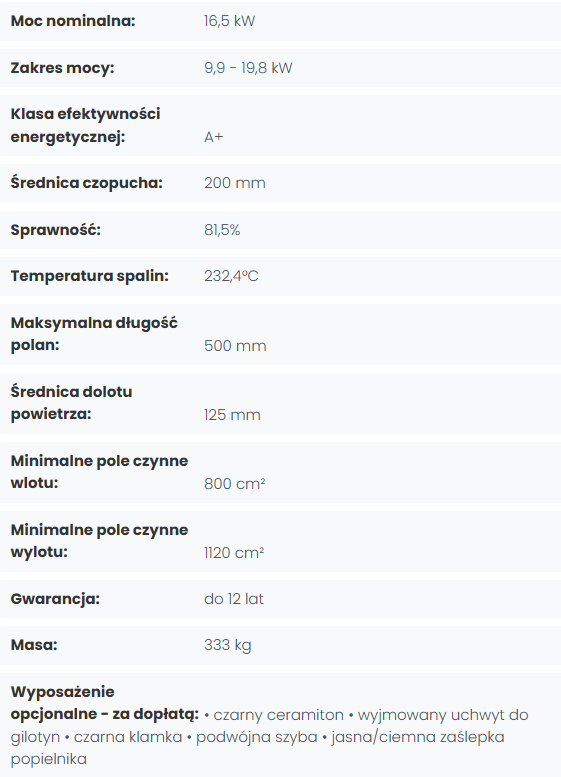
Task: Click the Temperatura spalin label
Action: point(90,276)
